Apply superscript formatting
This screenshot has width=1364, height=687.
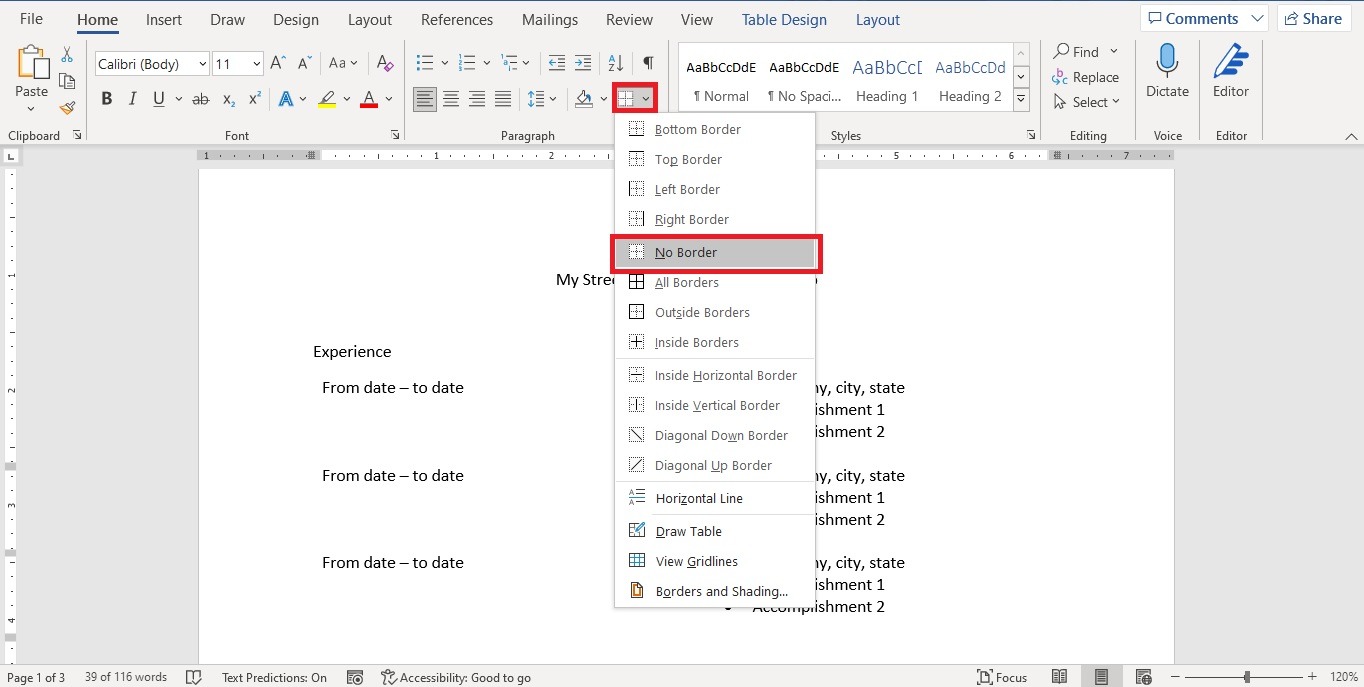pyautogui.click(x=255, y=99)
